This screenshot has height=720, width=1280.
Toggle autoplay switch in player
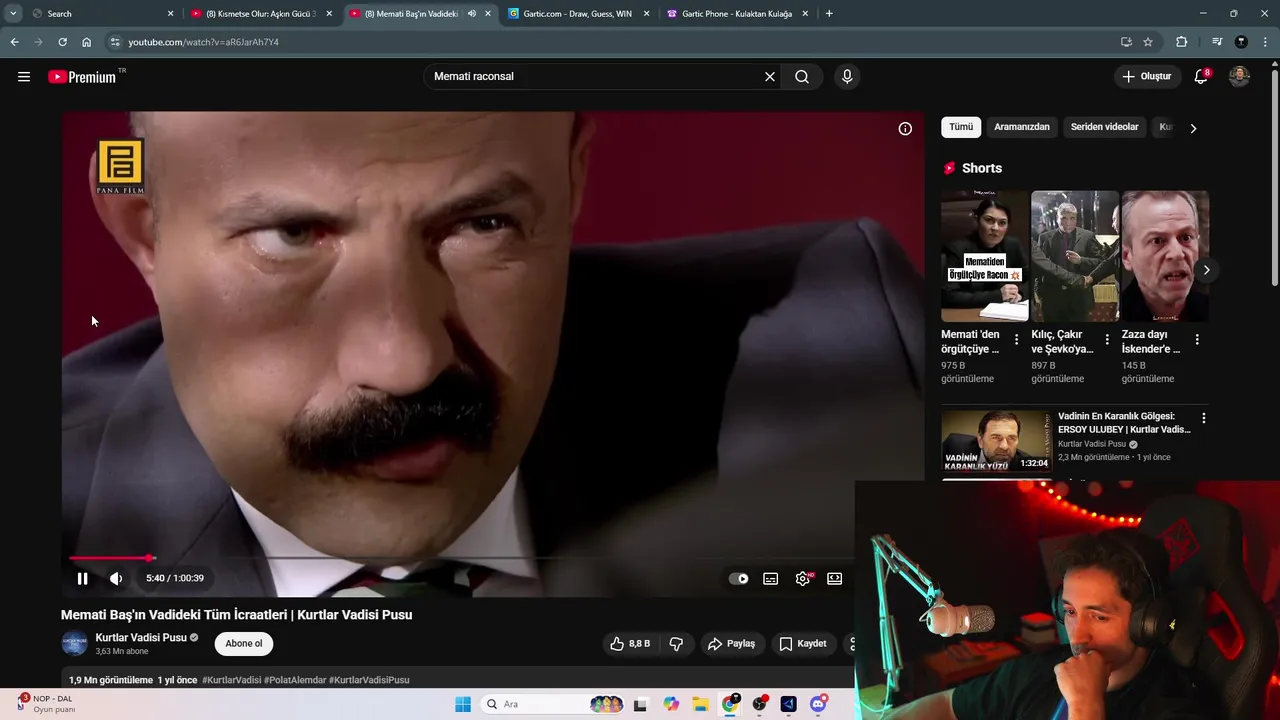pos(739,578)
